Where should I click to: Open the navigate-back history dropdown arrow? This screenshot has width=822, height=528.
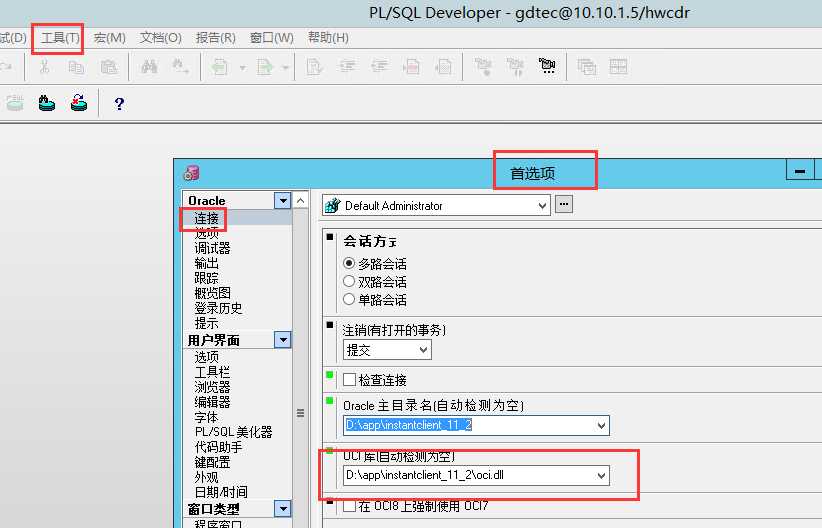click(243, 68)
